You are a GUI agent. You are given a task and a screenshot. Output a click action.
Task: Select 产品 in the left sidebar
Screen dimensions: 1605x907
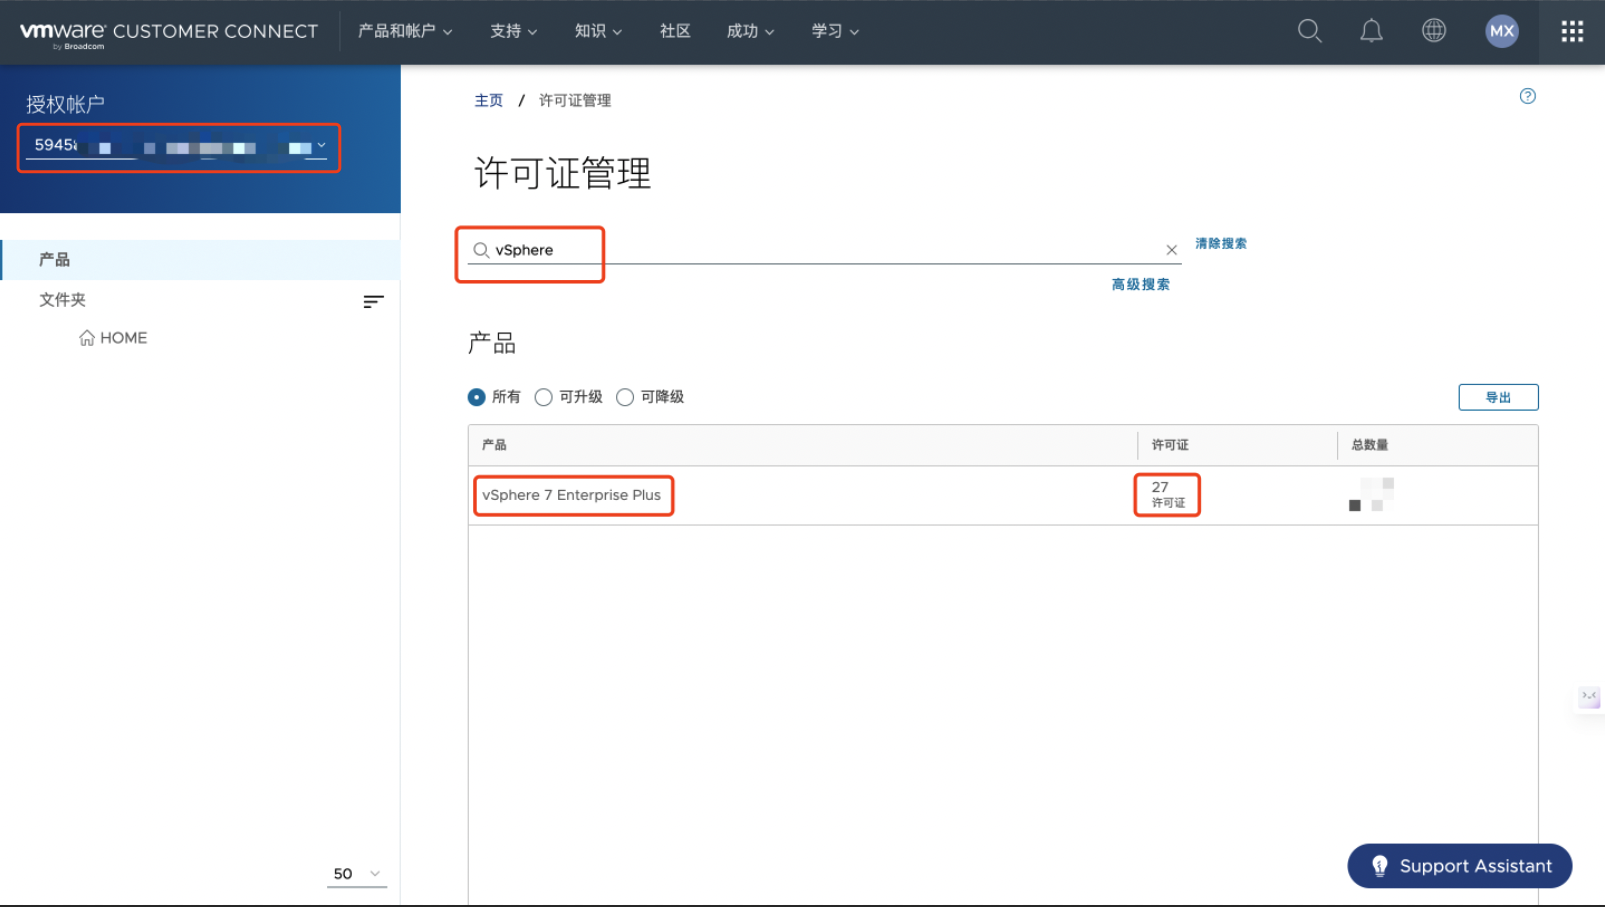point(200,260)
